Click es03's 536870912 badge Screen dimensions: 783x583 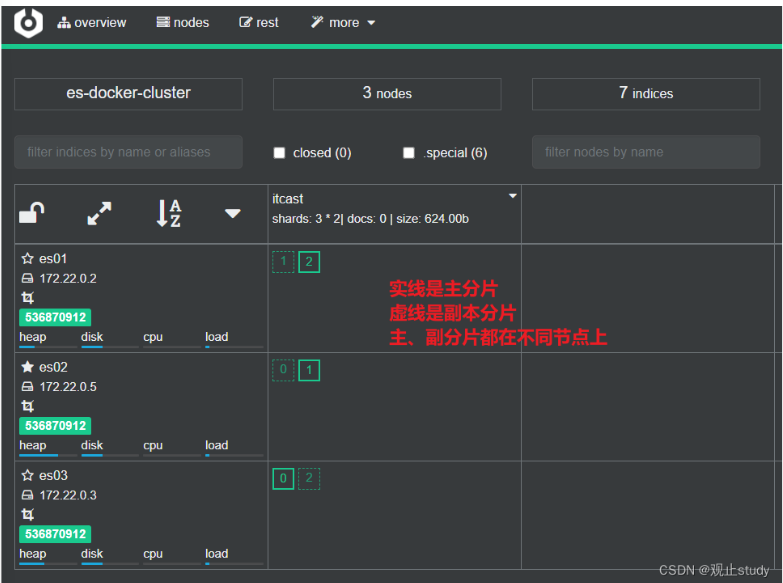tap(55, 534)
